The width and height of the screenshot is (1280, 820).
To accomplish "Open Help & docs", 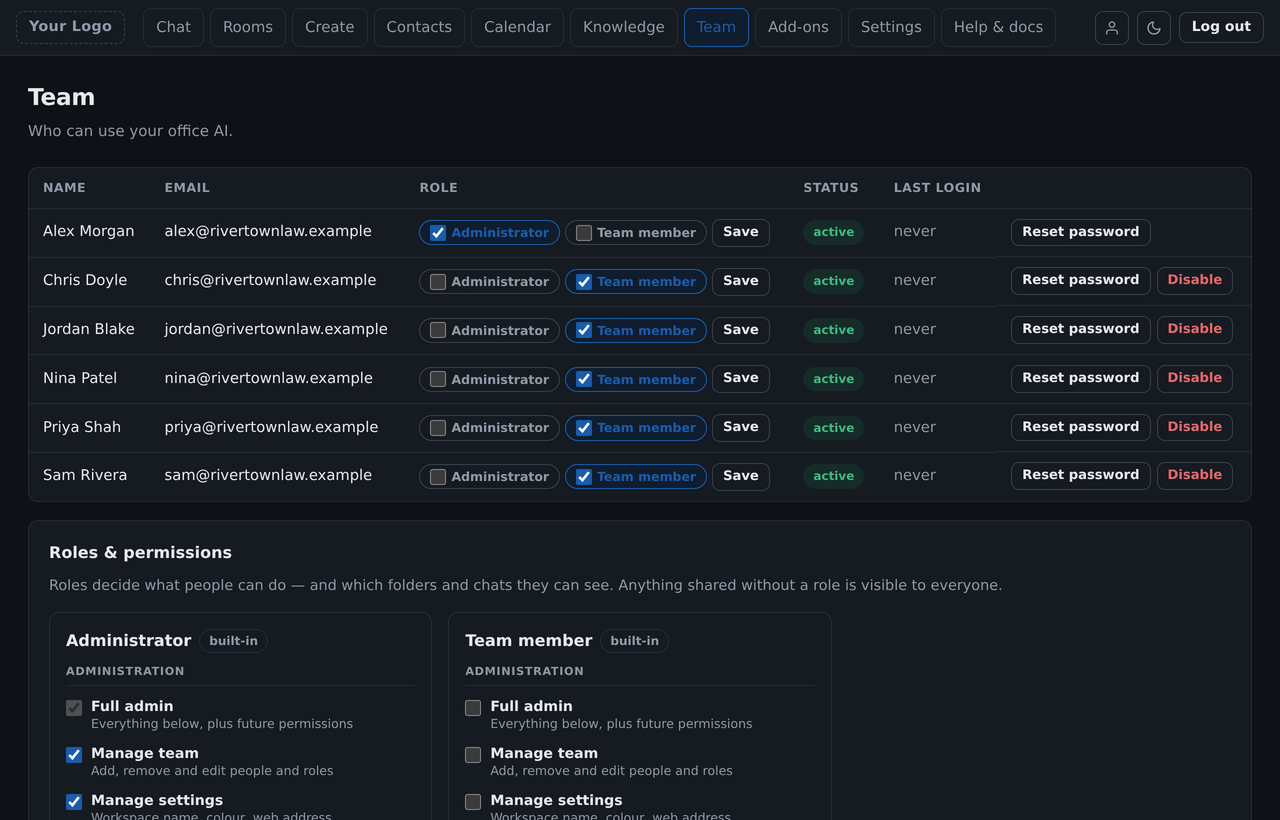I will point(998,27).
